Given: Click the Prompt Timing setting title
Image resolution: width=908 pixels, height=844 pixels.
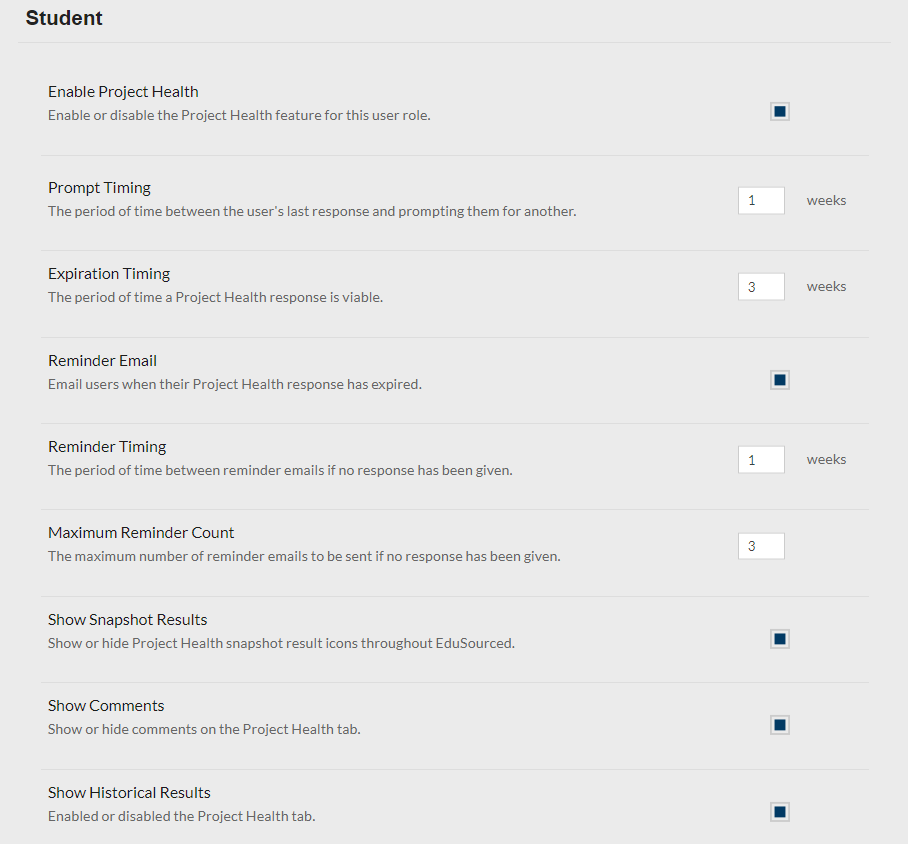Looking at the screenshot, I should pos(99,188).
